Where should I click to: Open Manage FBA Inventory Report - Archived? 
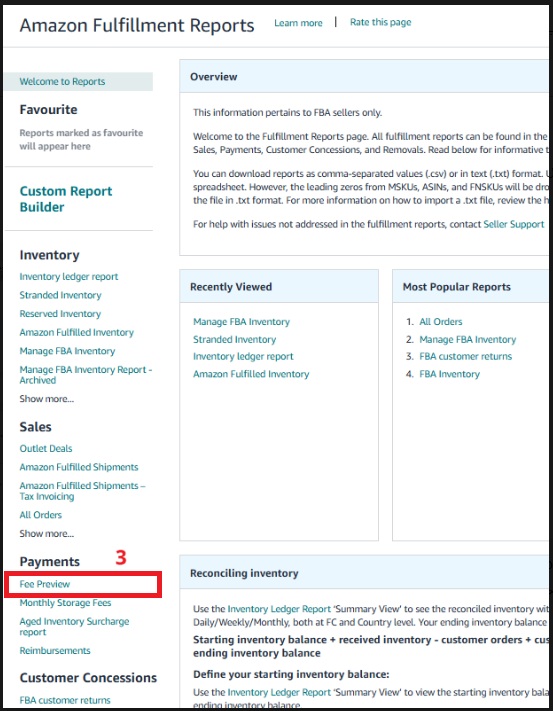tap(85, 375)
